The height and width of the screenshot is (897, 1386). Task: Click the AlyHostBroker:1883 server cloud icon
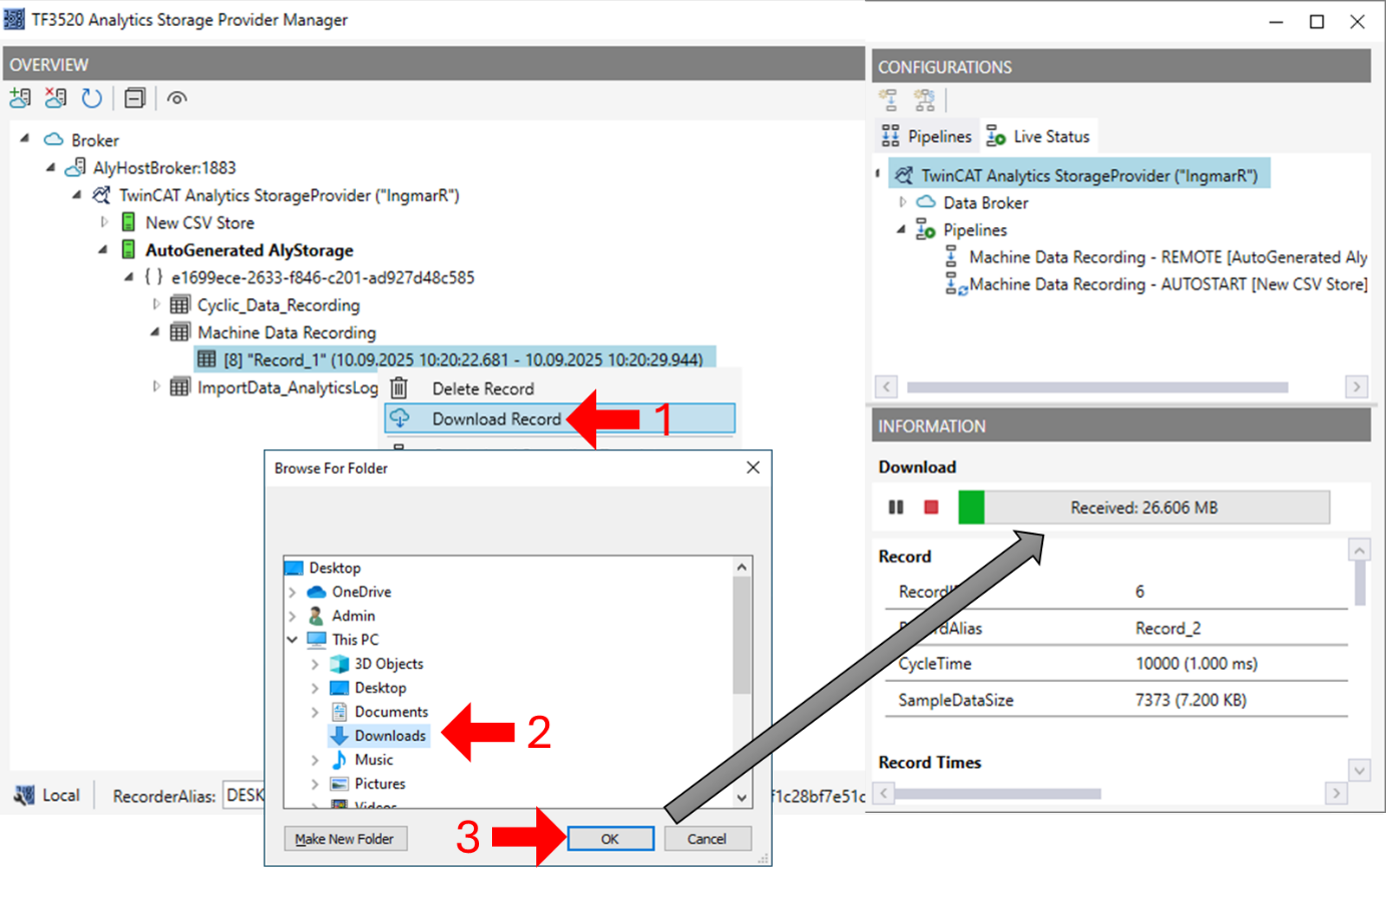point(75,167)
